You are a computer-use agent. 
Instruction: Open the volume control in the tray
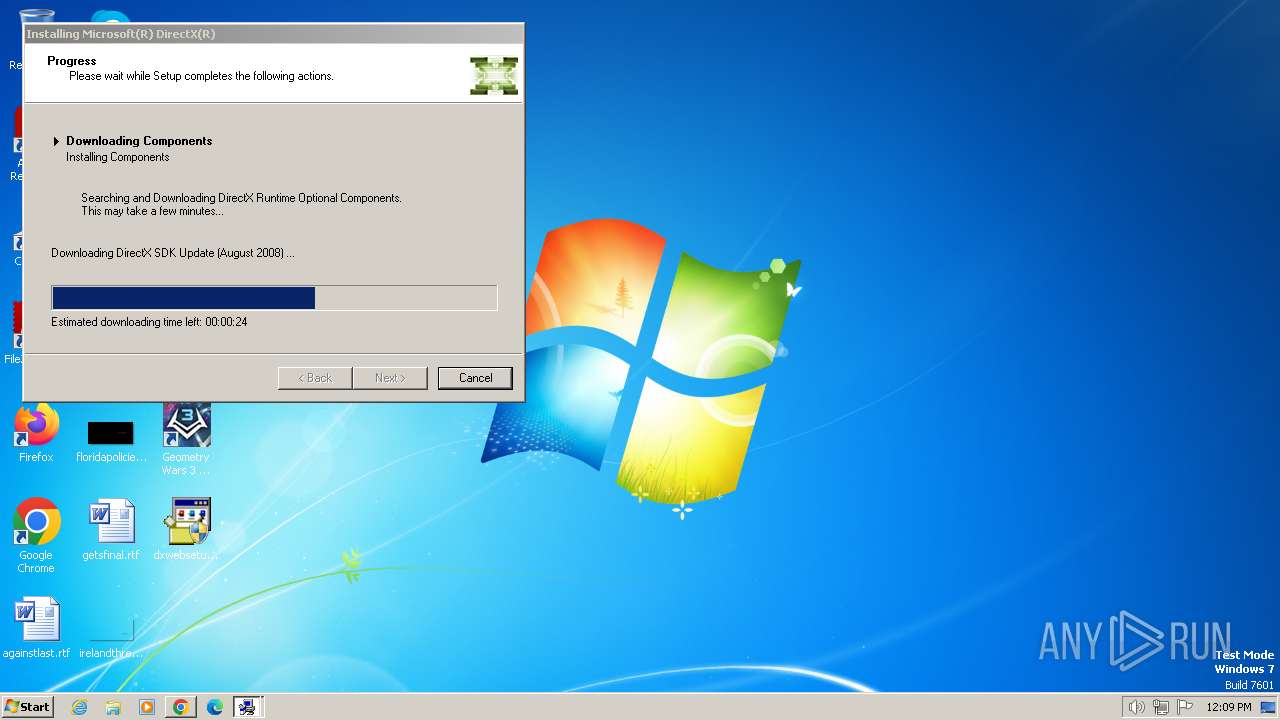[1136, 707]
